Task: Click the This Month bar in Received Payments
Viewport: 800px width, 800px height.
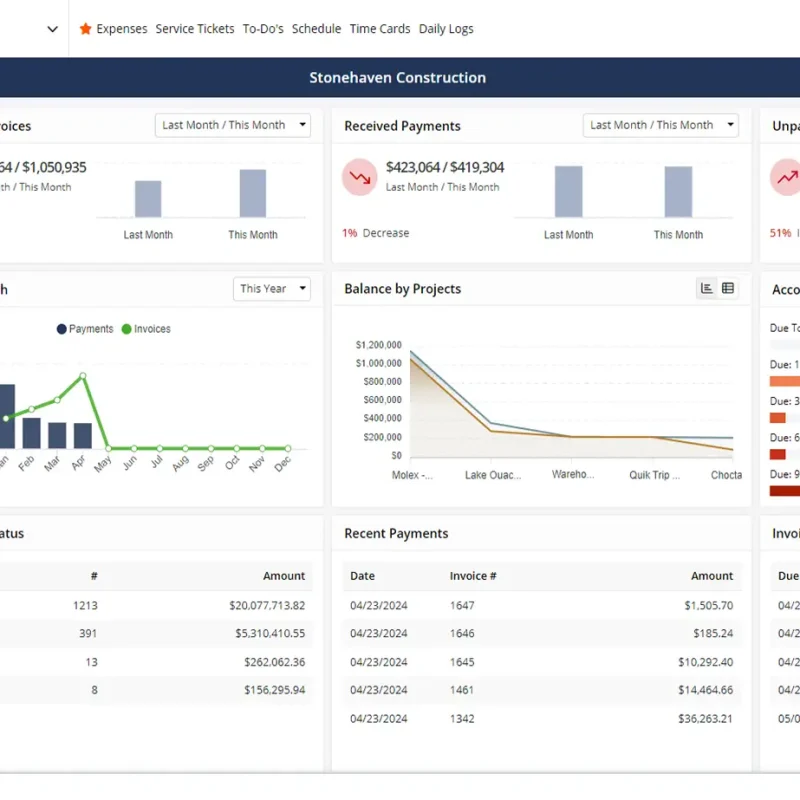Action: coord(678,192)
